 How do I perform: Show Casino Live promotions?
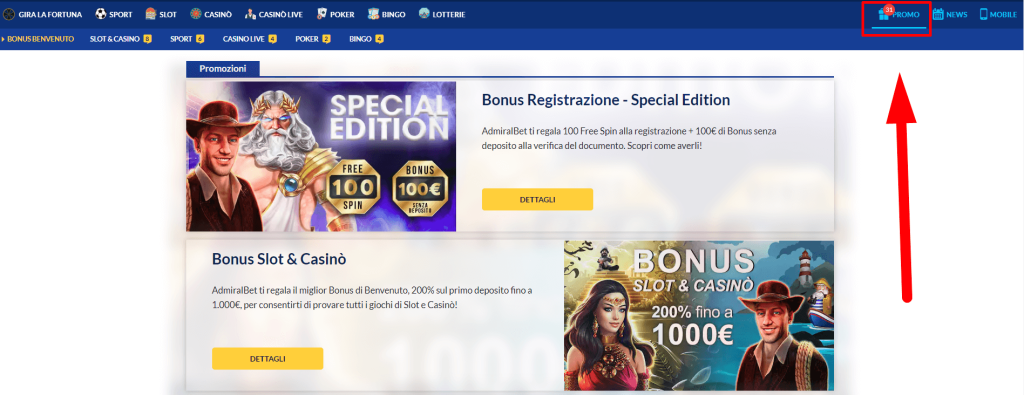pyautogui.click(x=249, y=39)
